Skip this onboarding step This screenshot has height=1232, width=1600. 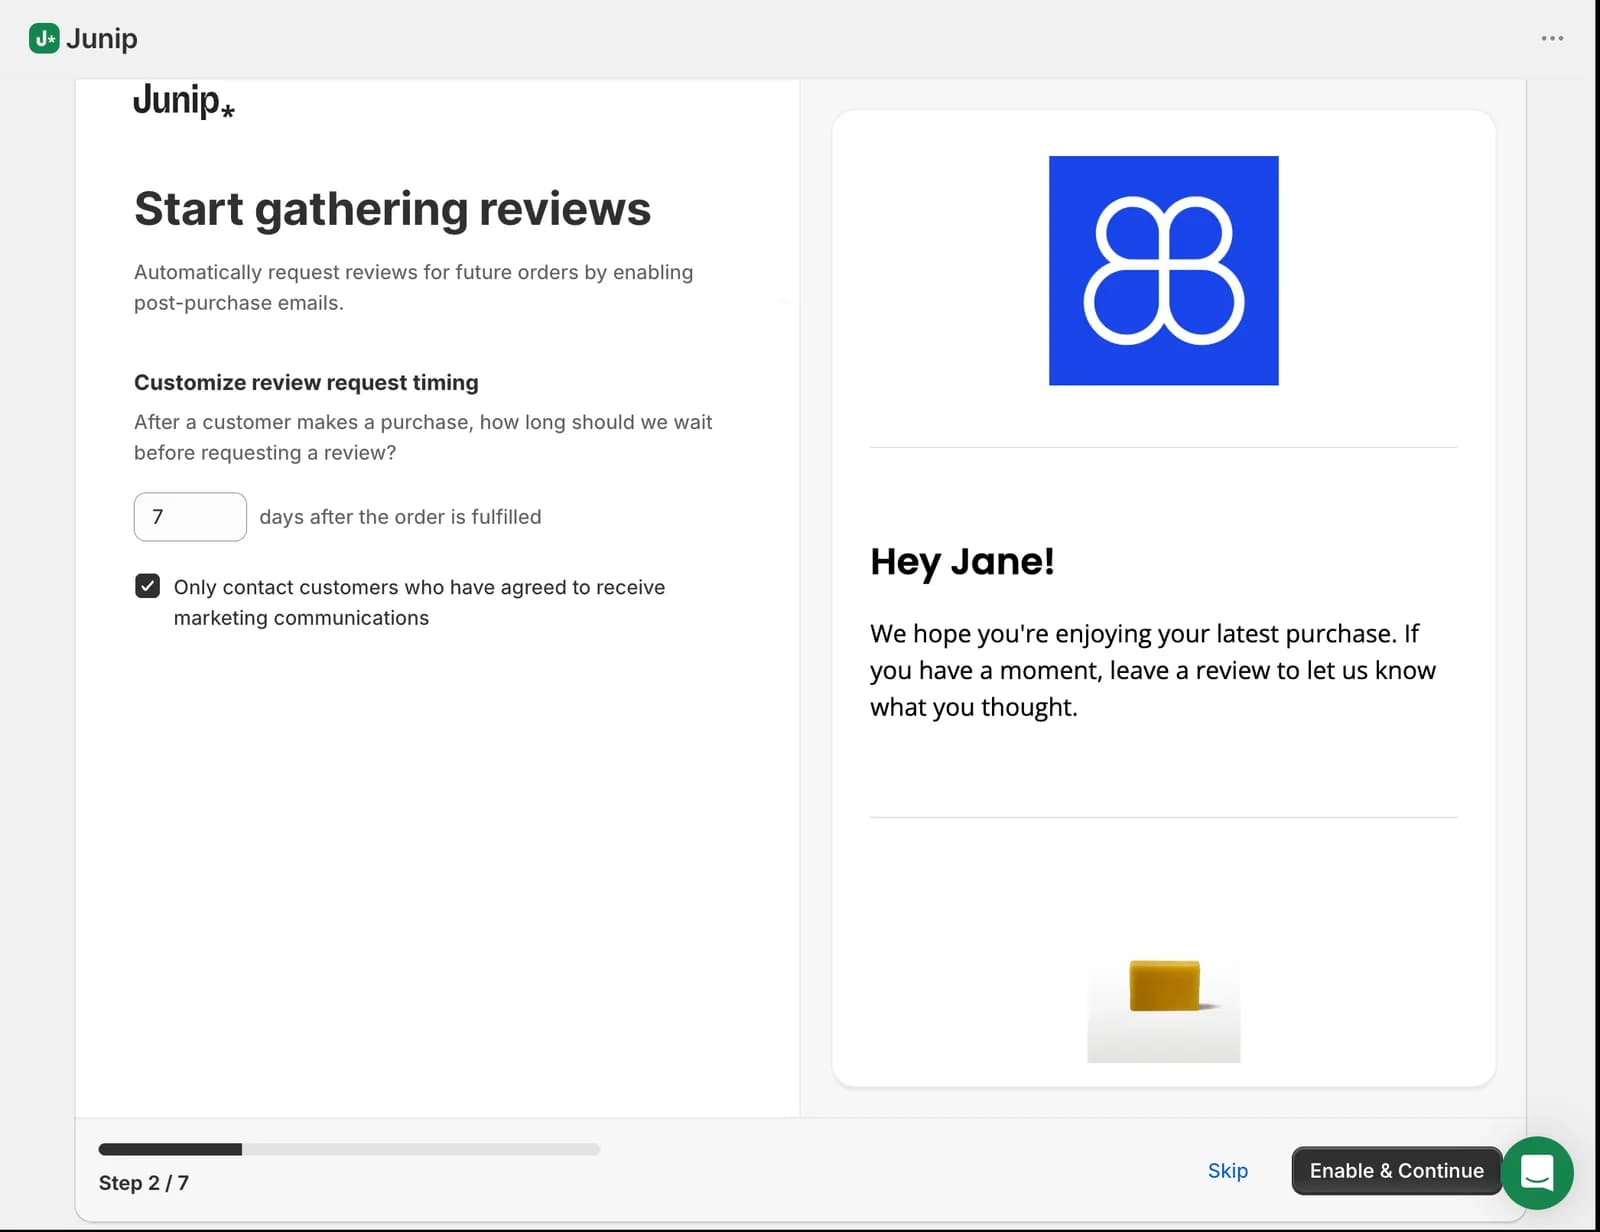[1227, 1170]
